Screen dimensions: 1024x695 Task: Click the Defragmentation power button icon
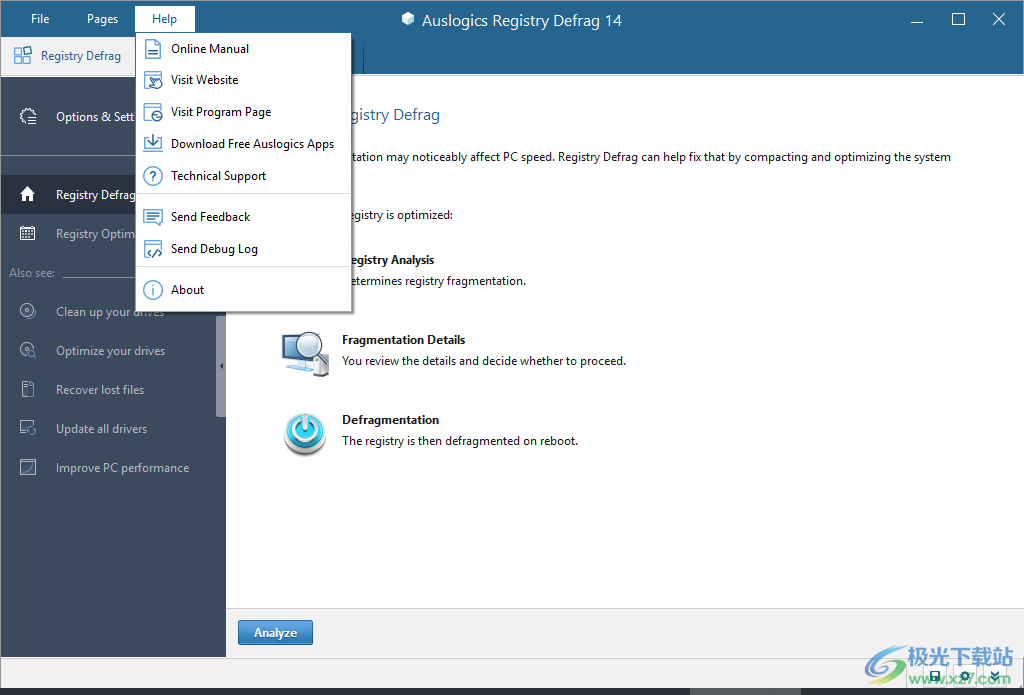[305, 434]
